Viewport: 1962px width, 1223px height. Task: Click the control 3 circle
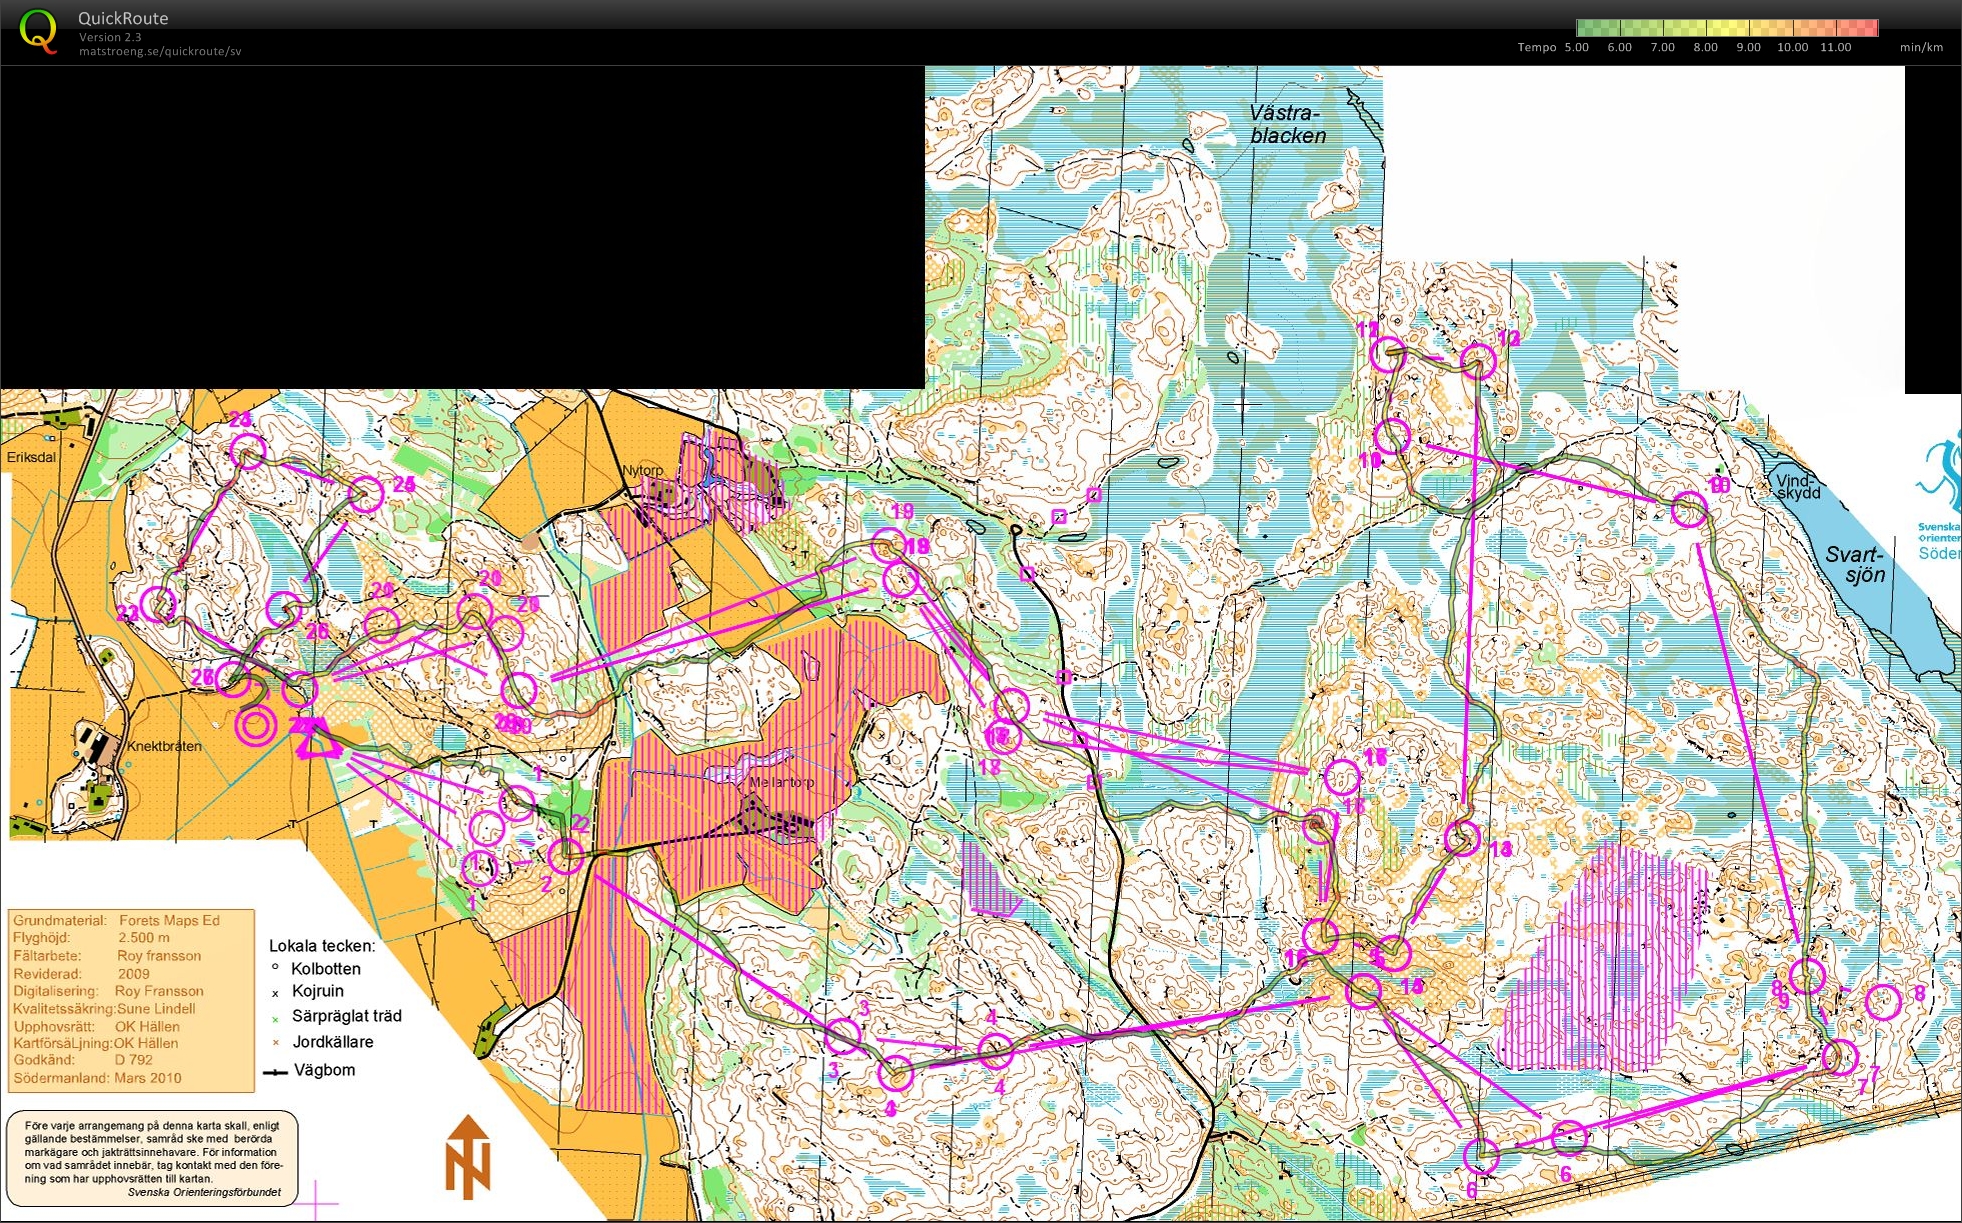(843, 1035)
